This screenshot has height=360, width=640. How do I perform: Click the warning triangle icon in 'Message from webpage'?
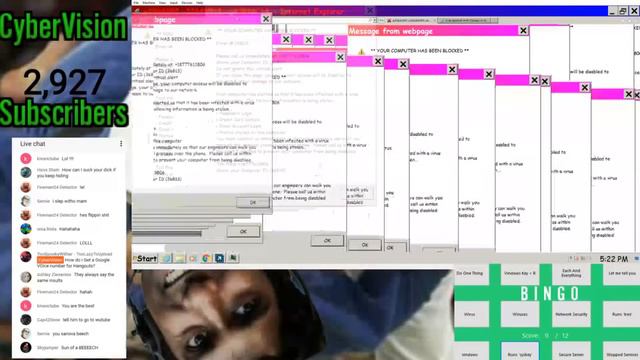[361, 51]
